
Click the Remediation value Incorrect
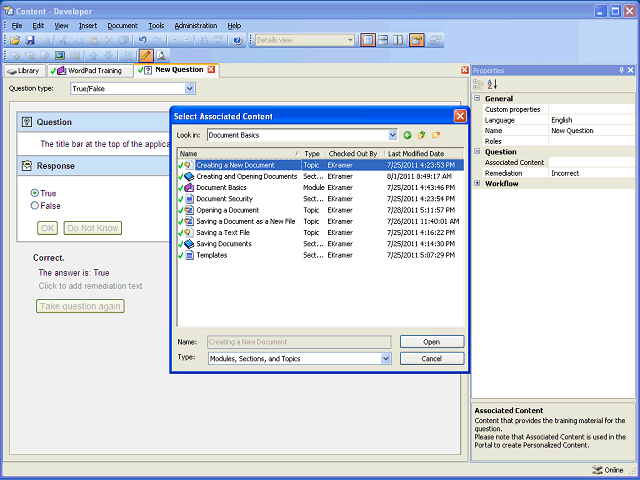[565, 173]
